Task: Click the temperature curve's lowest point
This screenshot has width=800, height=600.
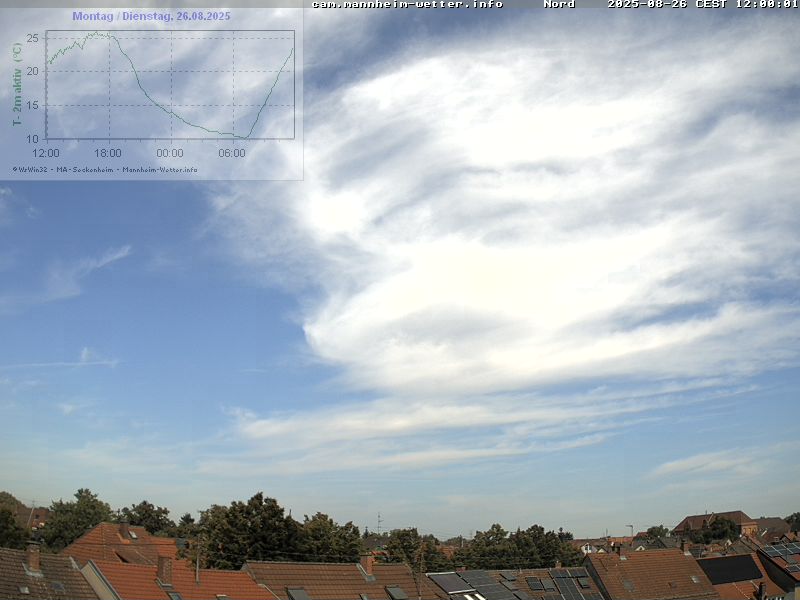Action: click(244, 137)
